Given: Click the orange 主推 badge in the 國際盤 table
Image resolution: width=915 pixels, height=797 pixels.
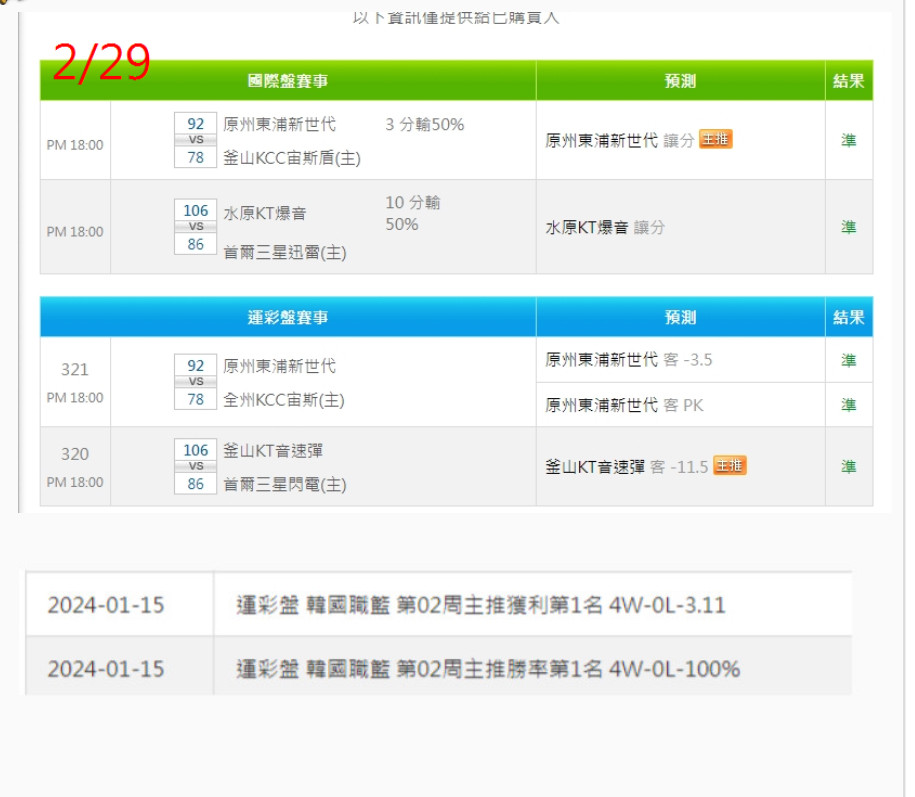Looking at the screenshot, I should 715,139.
